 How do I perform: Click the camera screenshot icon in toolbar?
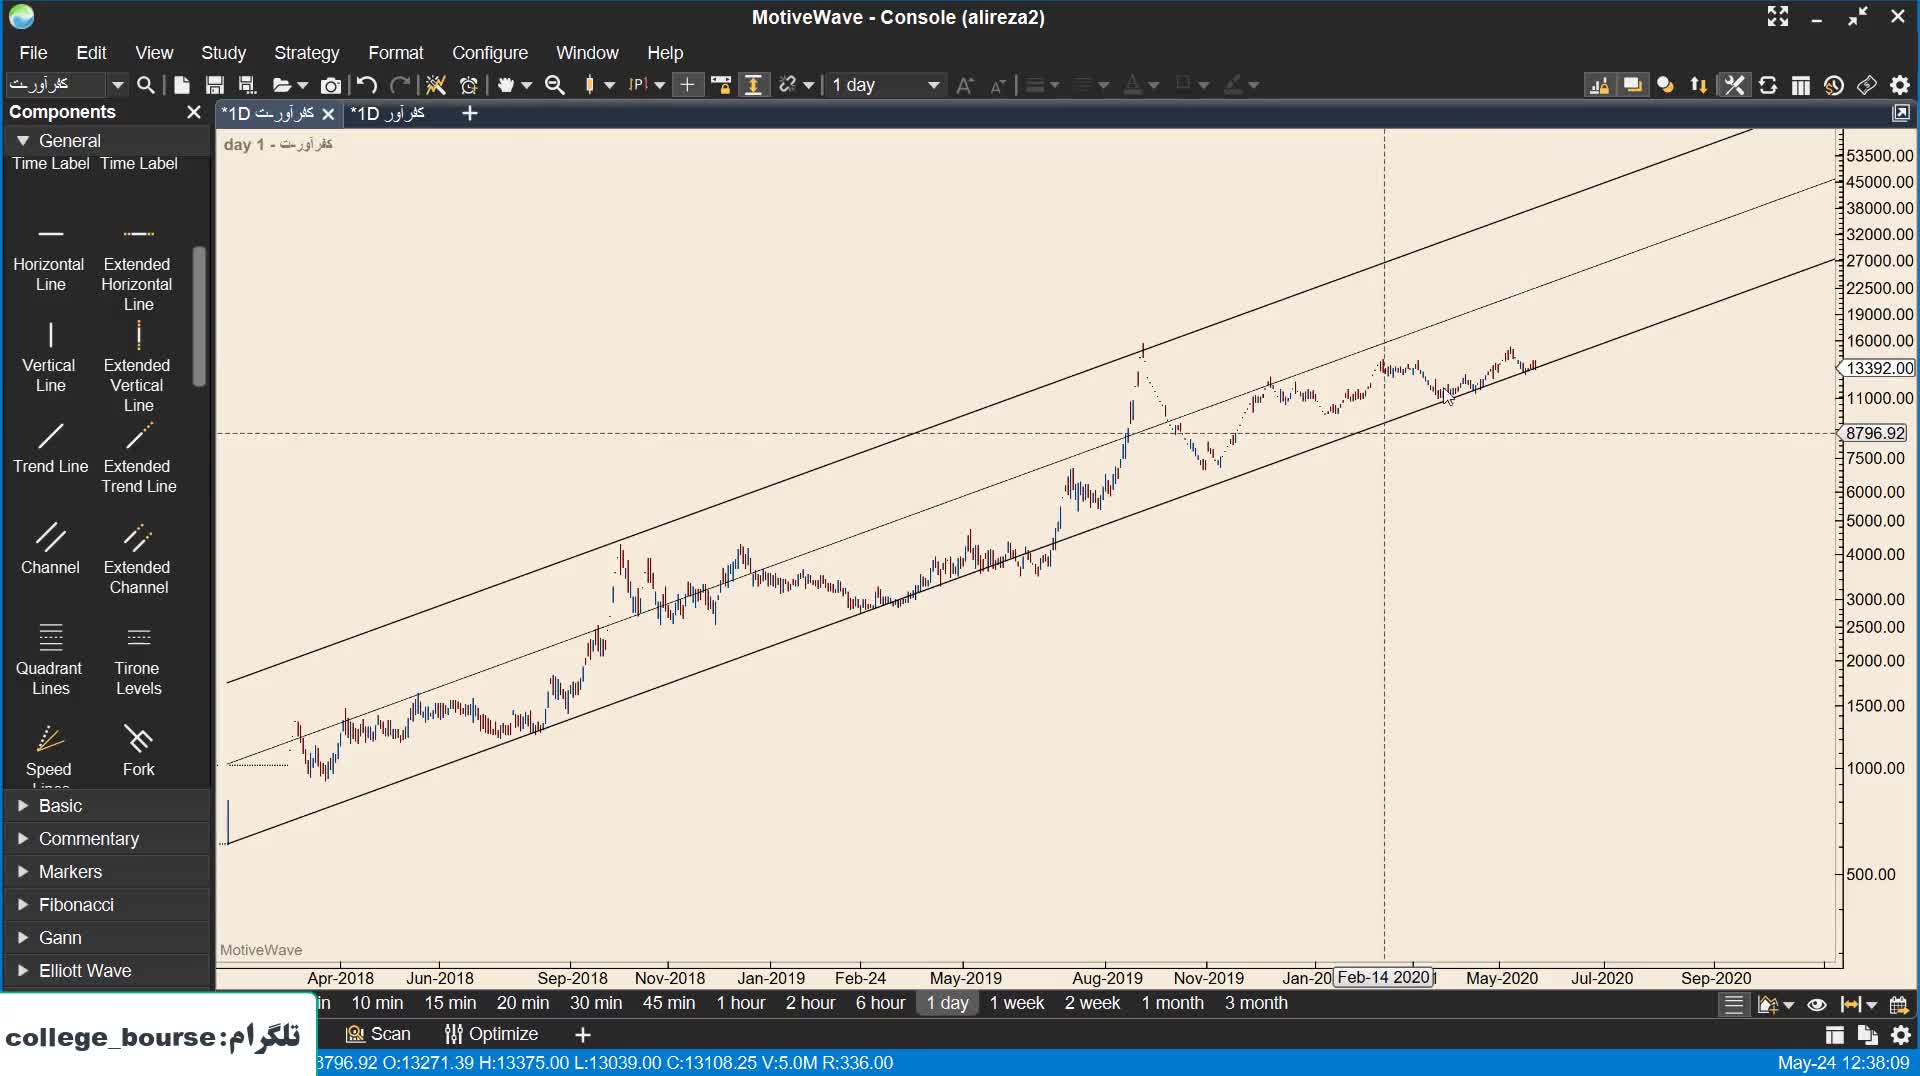[x=330, y=86]
